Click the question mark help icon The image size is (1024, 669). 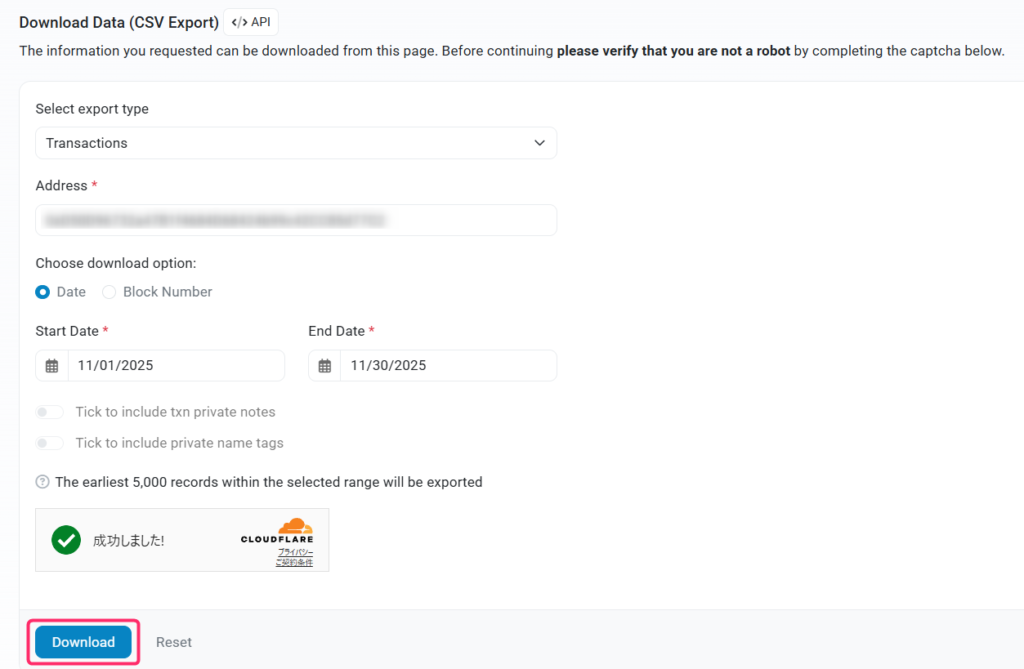pyautogui.click(x=42, y=482)
